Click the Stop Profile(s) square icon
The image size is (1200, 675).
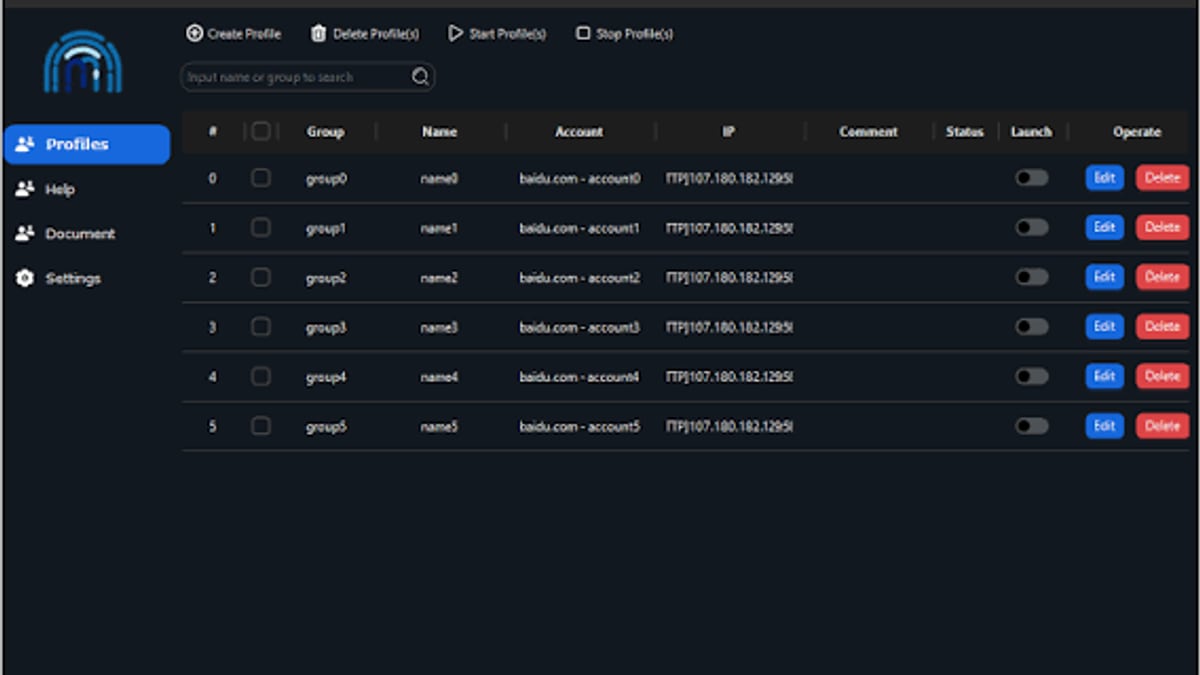point(583,33)
